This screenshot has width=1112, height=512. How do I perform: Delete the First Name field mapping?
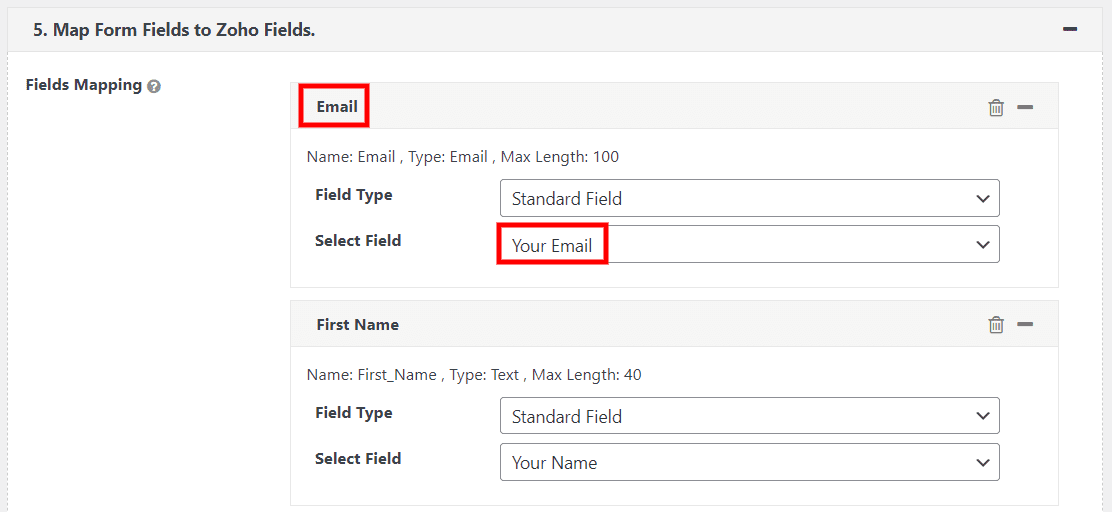coord(995,324)
